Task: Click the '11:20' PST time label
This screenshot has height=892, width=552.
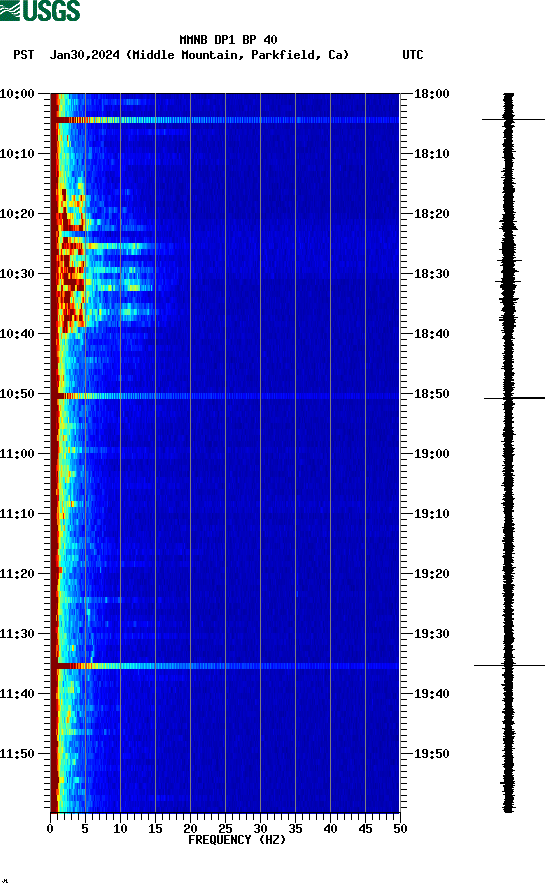Action: [x=17, y=574]
